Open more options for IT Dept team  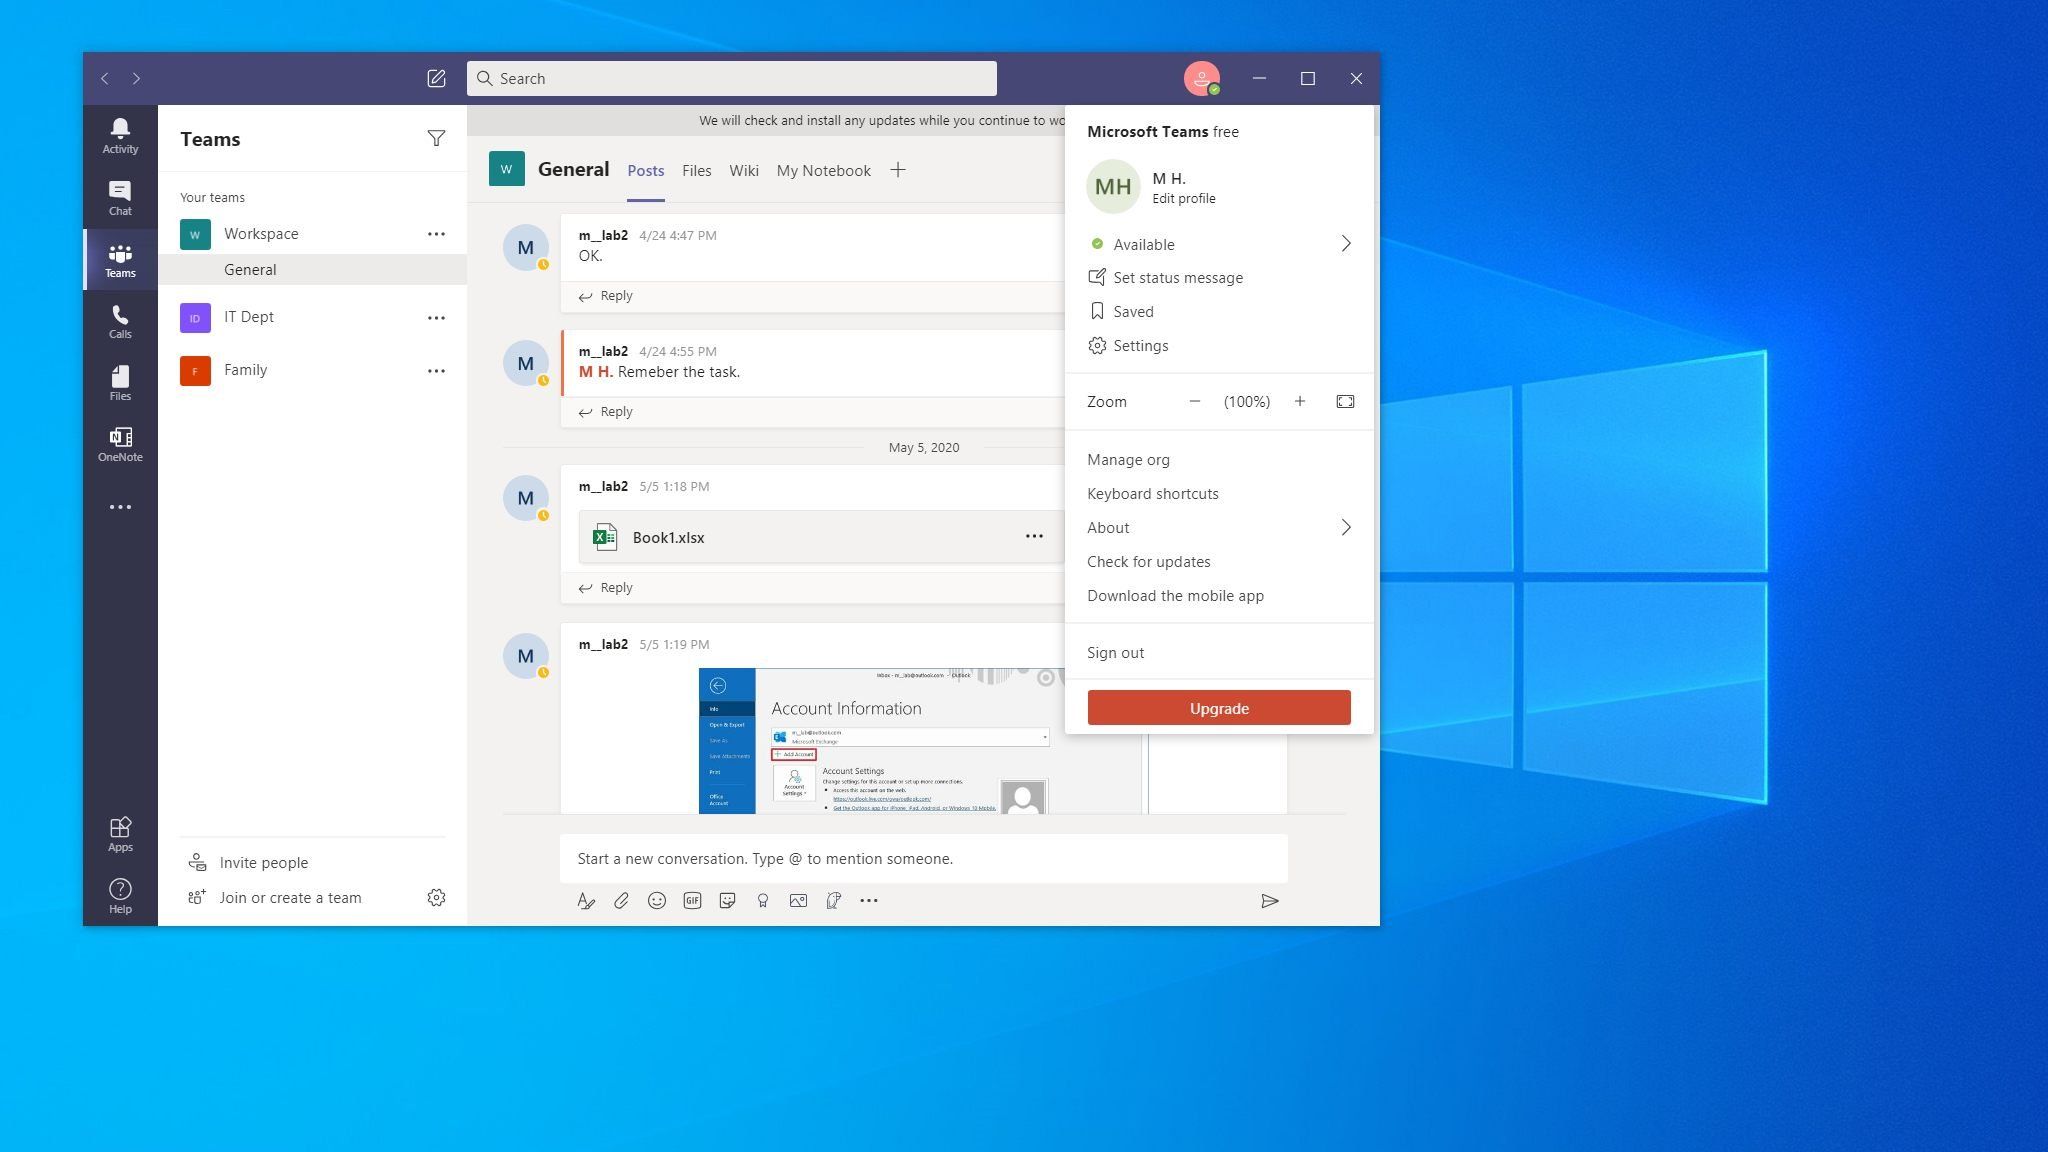pos(436,317)
